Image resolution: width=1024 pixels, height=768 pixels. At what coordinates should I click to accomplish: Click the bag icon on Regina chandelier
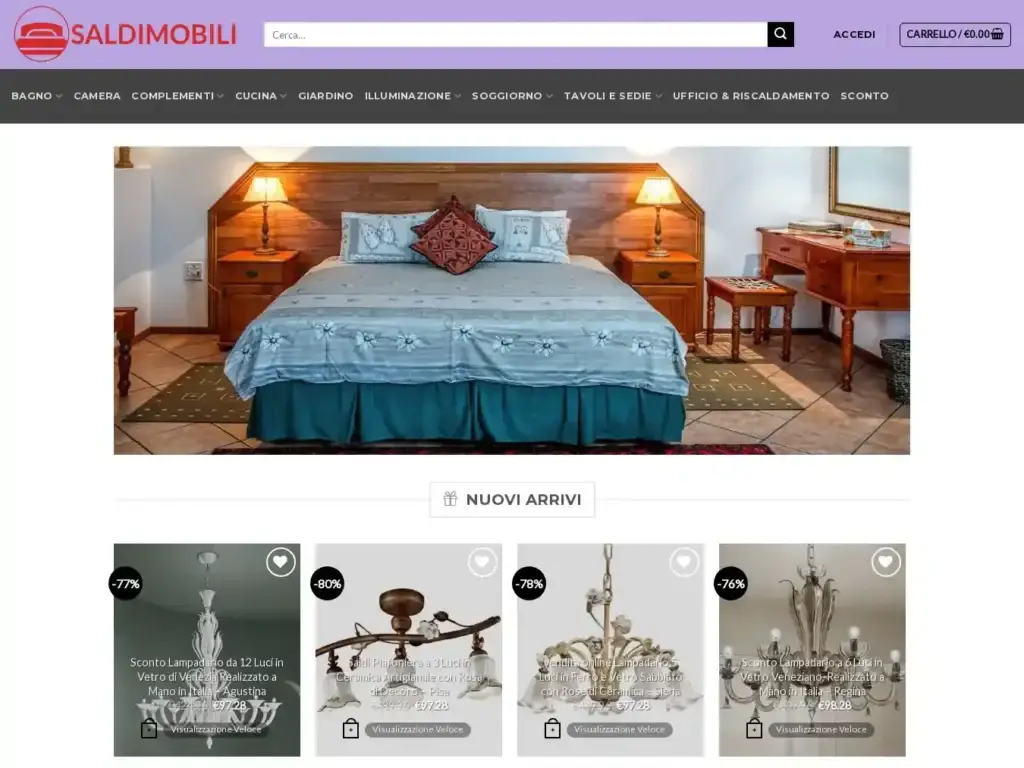pos(754,729)
